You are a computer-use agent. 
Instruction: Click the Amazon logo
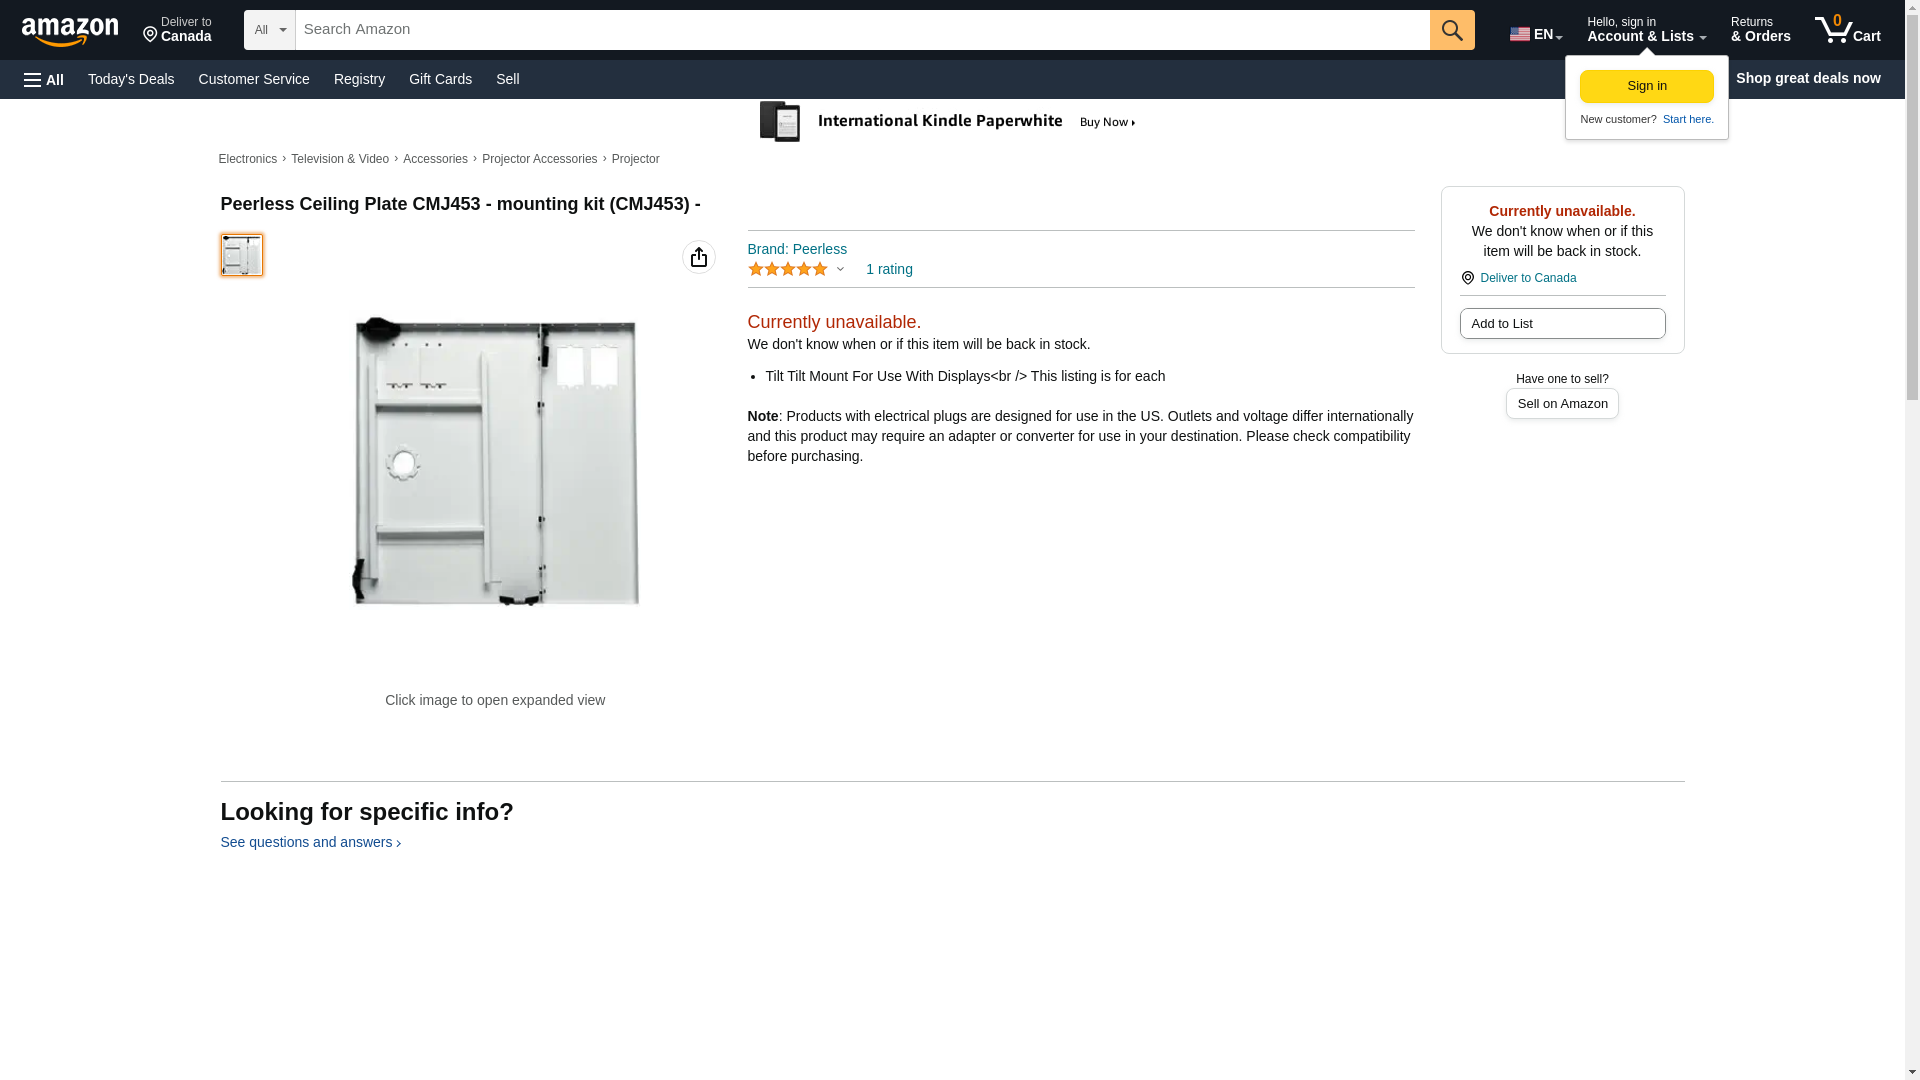pos(70,31)
